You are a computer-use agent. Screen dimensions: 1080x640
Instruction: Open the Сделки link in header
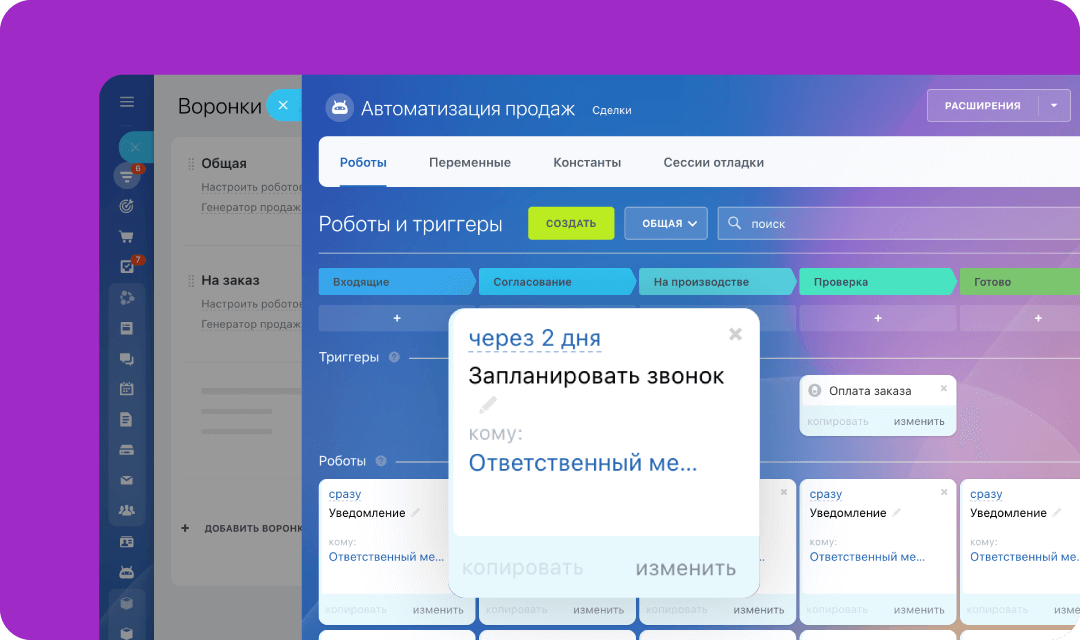click(612, 110)
